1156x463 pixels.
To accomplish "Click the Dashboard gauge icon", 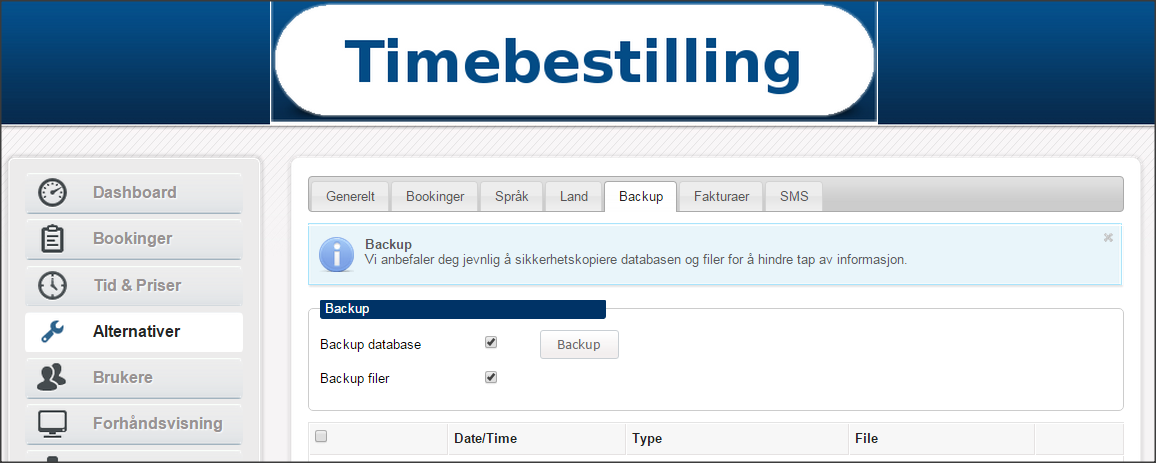I will [52, 193].
